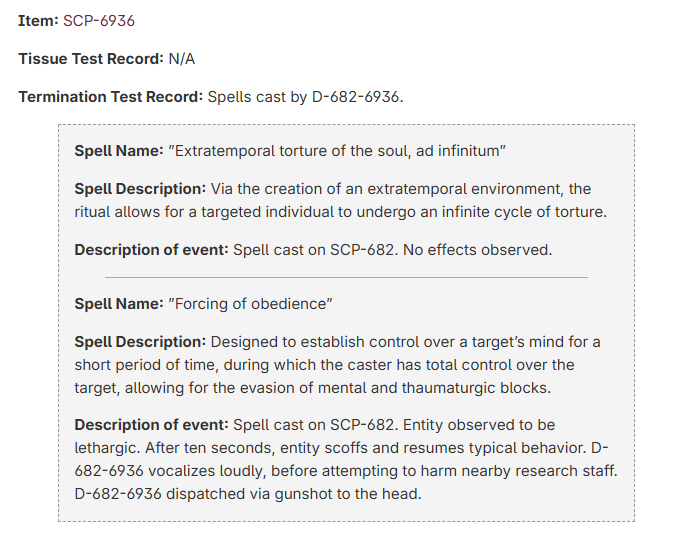Select the "N/A" tissue record value
This screenshot has height=537, width=675.
pos(182,59)
